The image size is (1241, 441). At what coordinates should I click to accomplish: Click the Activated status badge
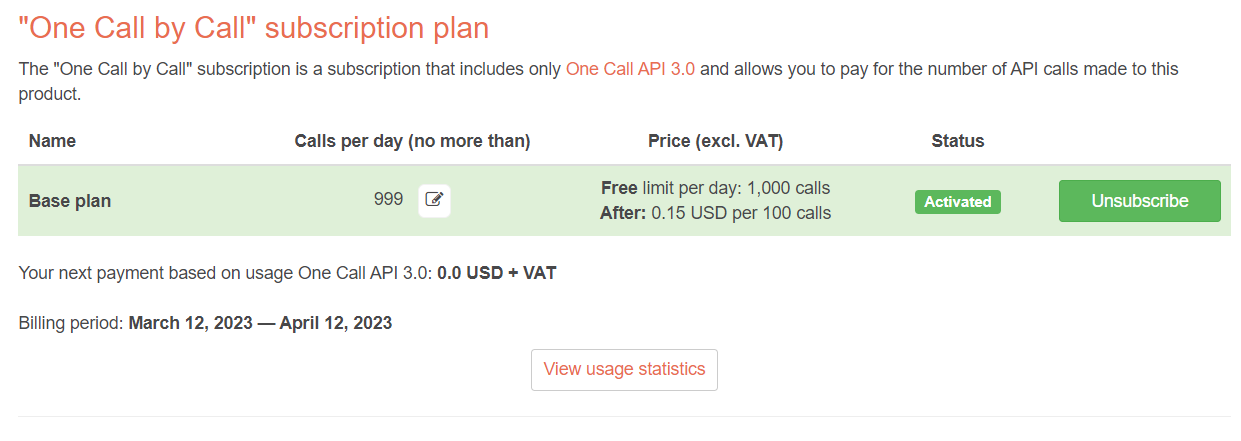957,201
